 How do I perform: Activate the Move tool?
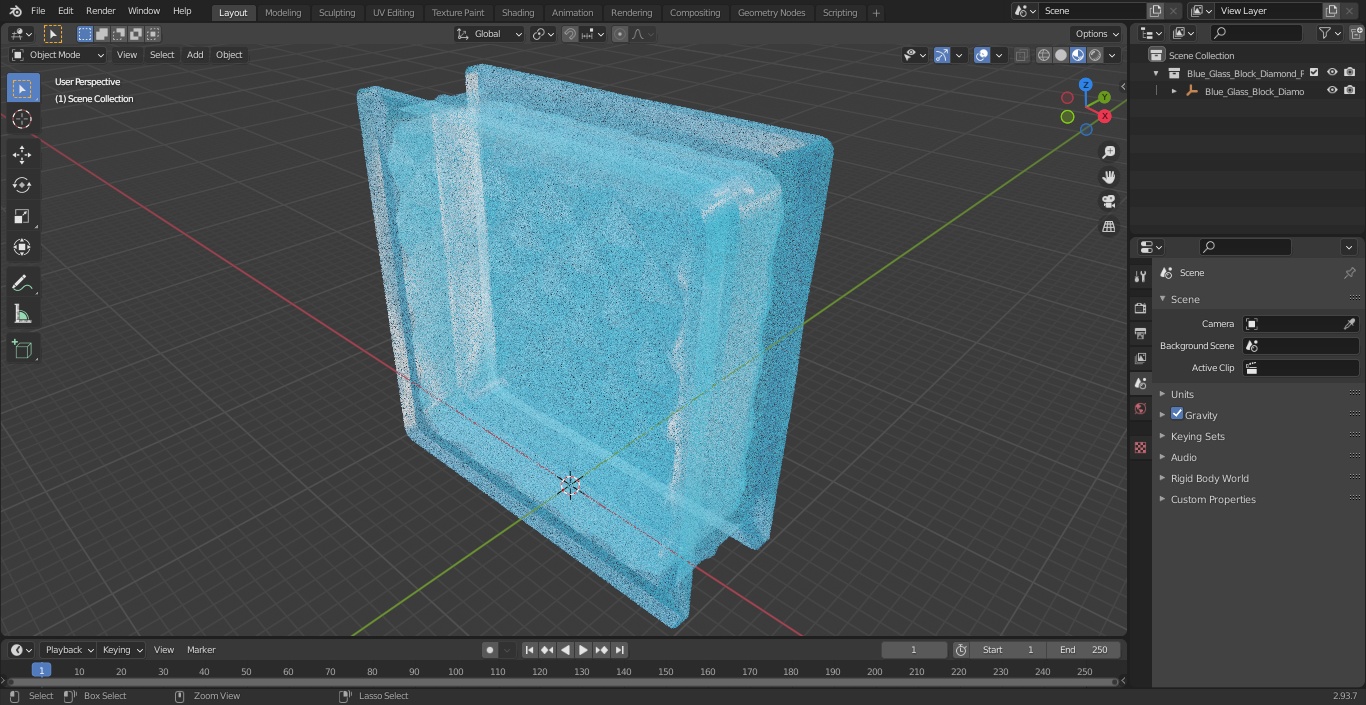[22, 154]
